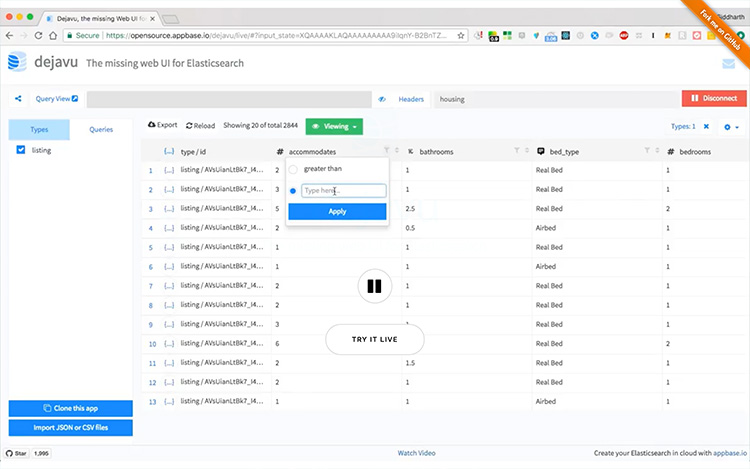Click the share icon beside Query View
The width and height of the screenshot is (750, 469).
(x=19, y=99)
